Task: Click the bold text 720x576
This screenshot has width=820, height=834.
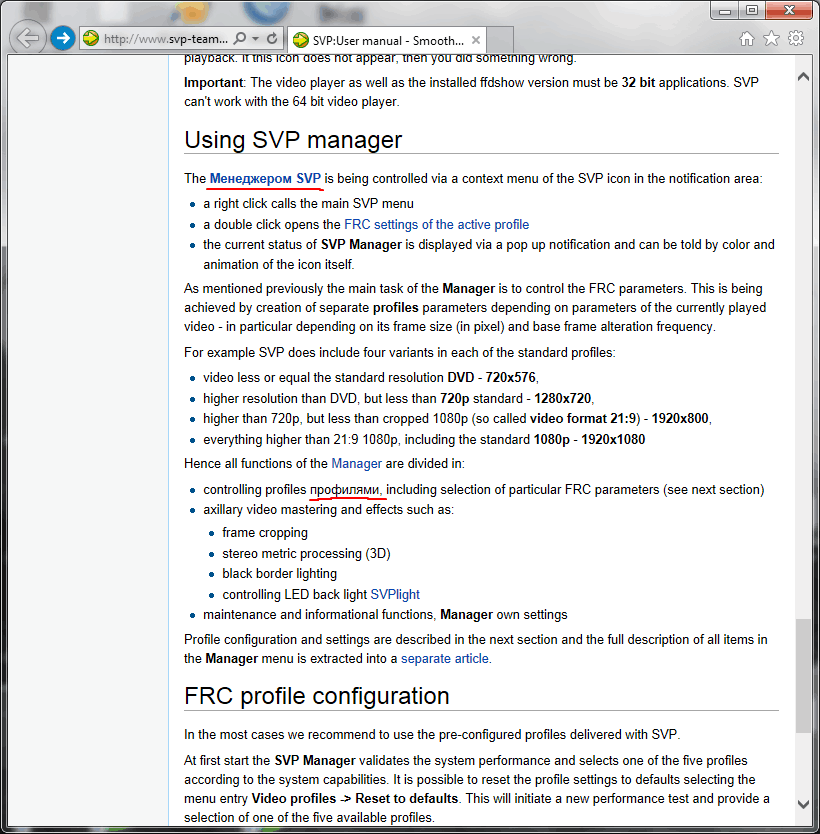Action: point(510,378)
